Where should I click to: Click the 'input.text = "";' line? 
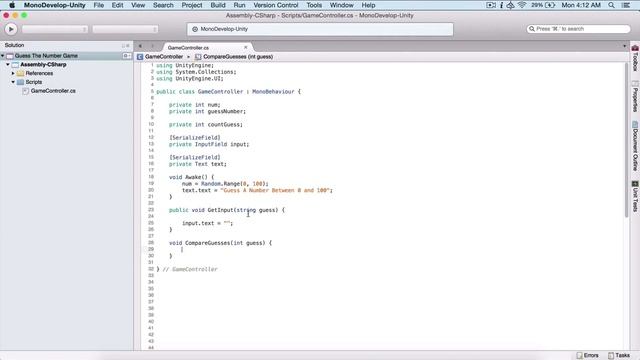point(207,223)
